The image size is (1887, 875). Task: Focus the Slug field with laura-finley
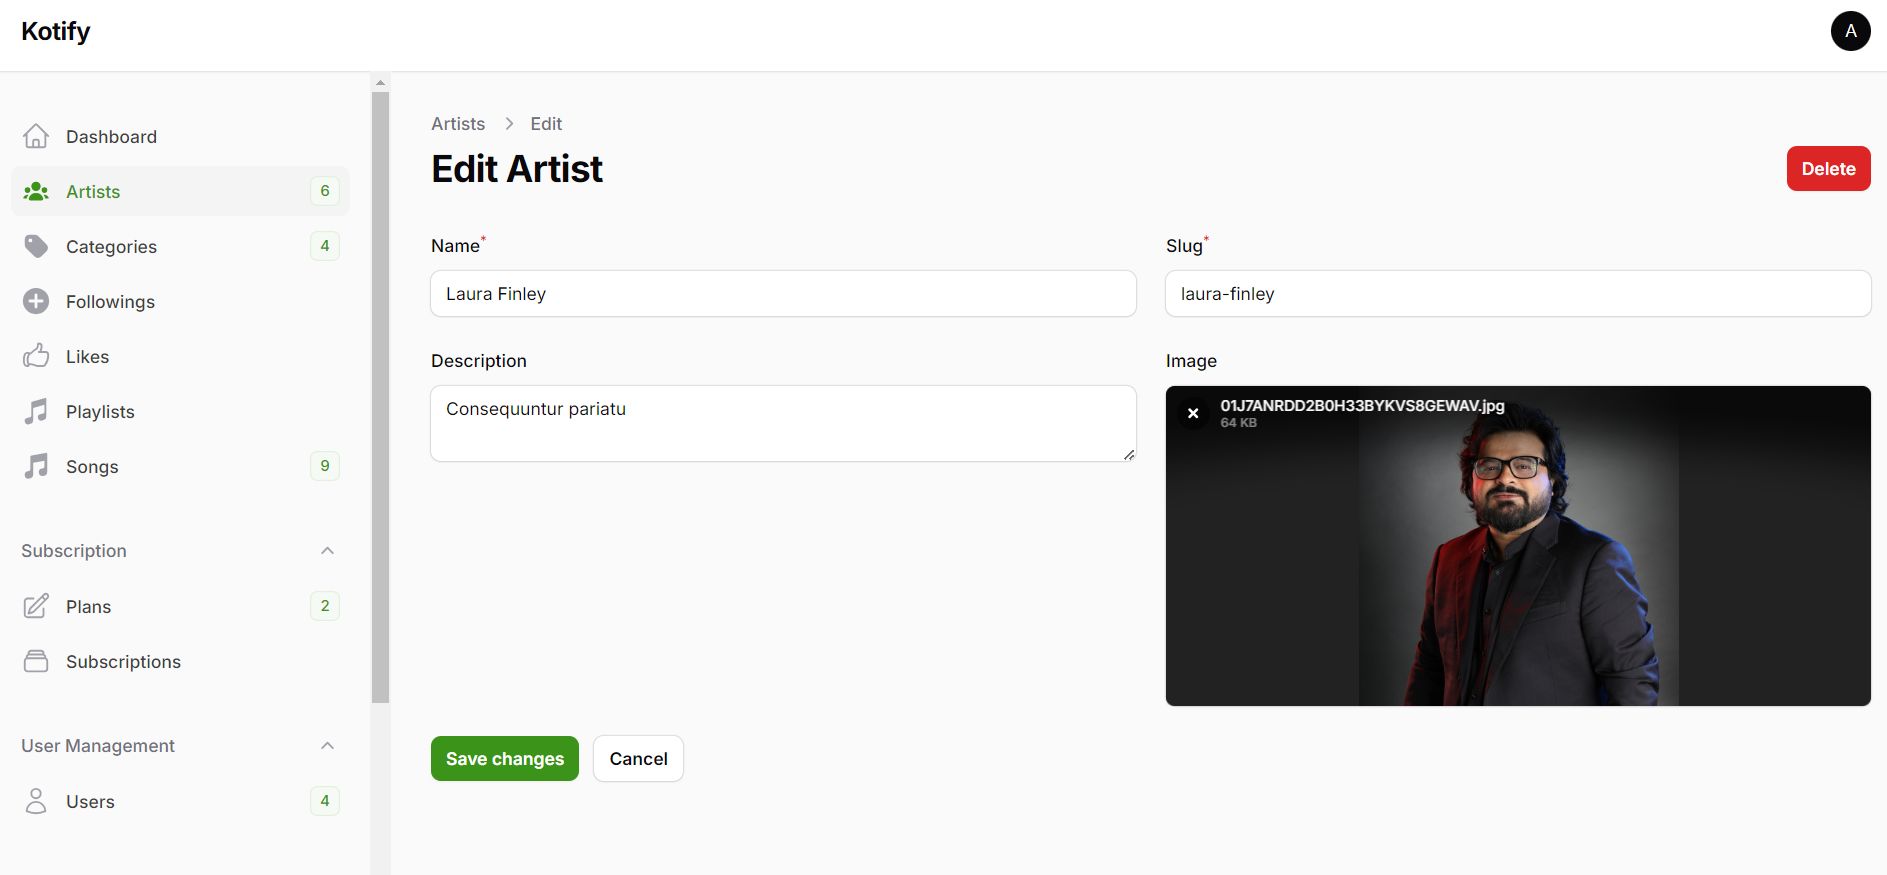1518,294
